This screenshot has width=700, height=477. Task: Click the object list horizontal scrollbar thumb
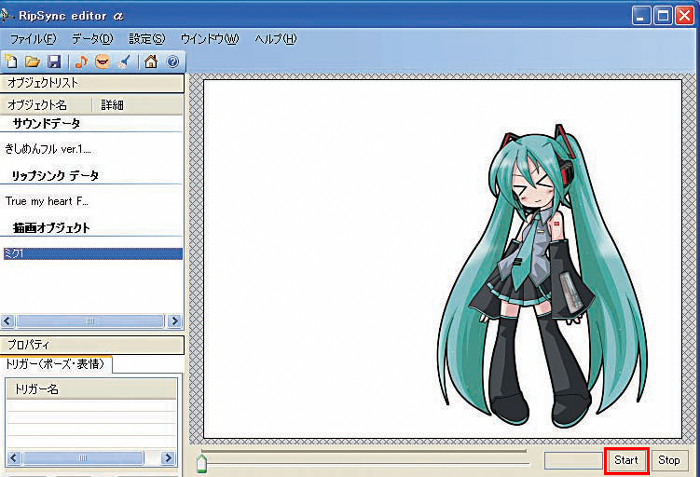[90, 321]
